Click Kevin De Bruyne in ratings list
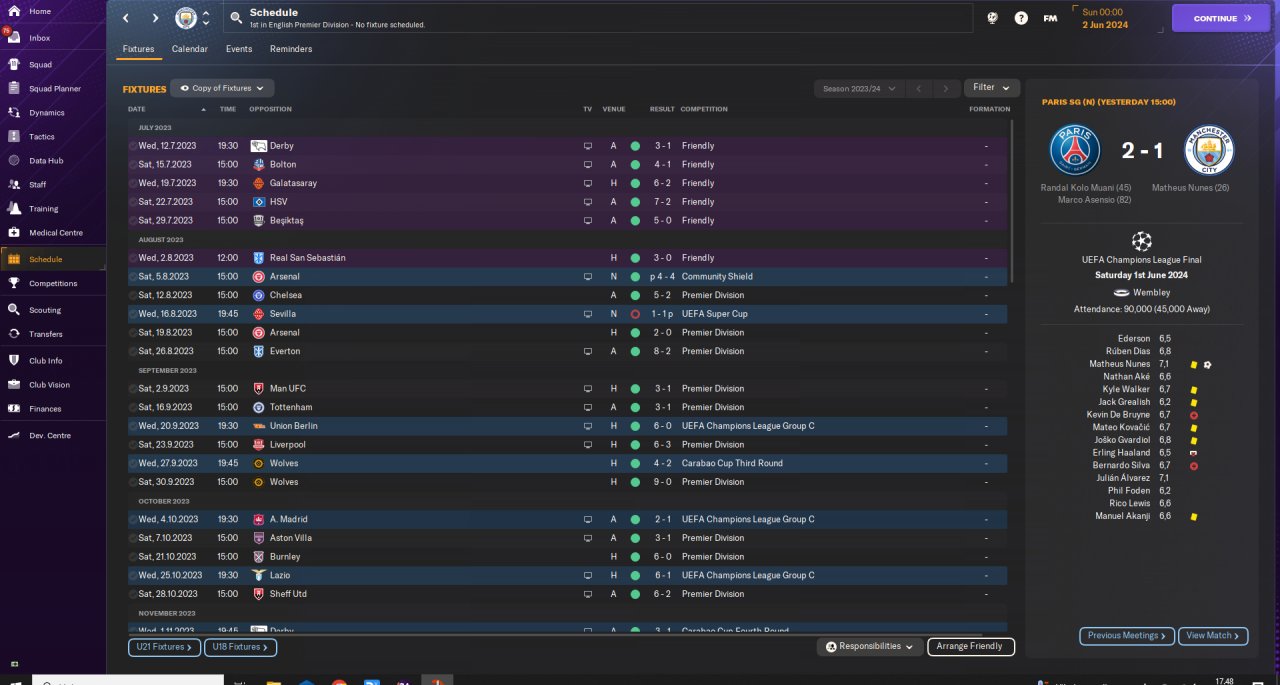The width and height of the screenshot is (1280, 685). [1118, 415]
